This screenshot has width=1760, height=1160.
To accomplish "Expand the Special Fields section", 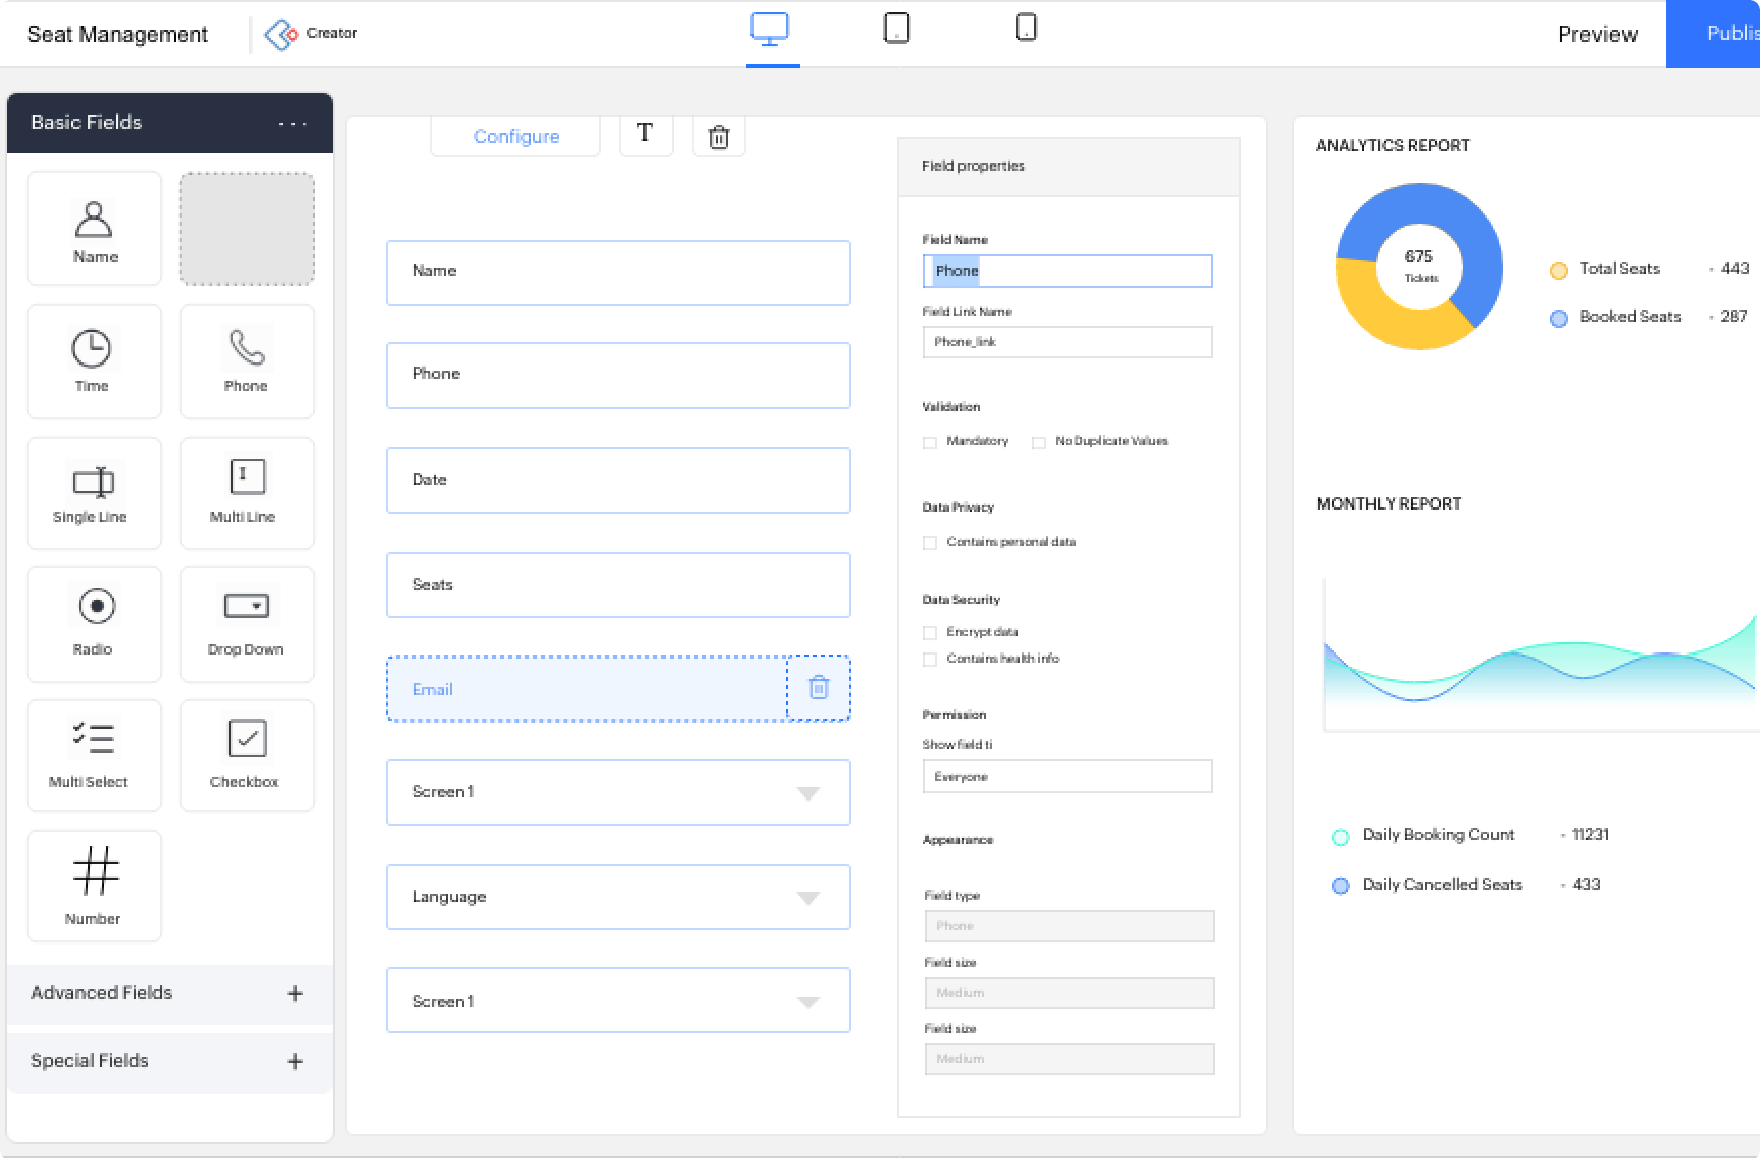I will coord(294,1061).
